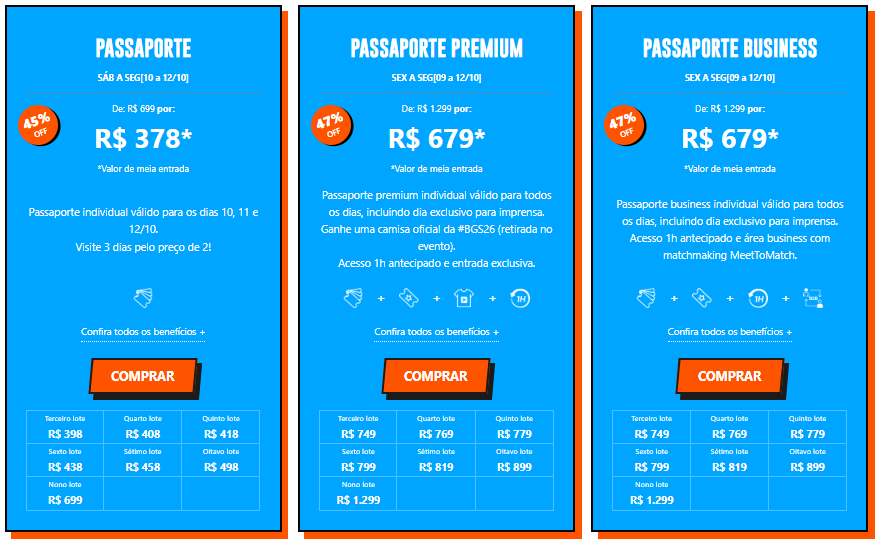Click the 47% OFF badge on Passaporte Business
Viewport: 878px width, 540px height.
click(626, 126)
